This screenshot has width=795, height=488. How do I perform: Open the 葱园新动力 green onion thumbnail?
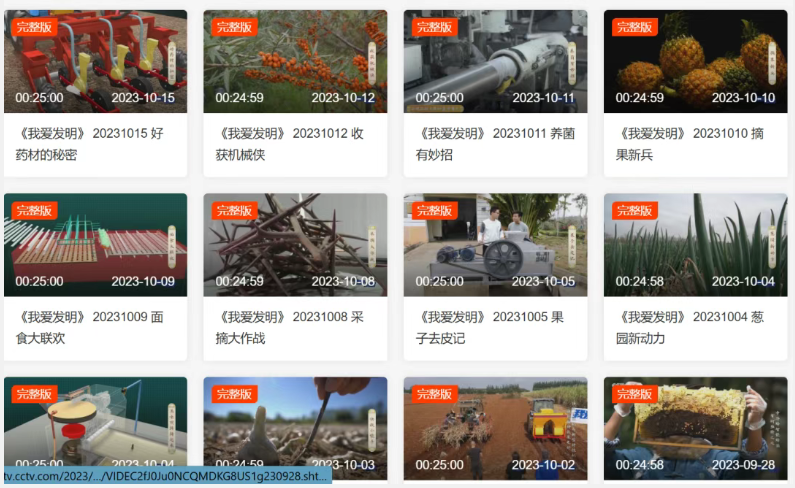click(695, 245)
